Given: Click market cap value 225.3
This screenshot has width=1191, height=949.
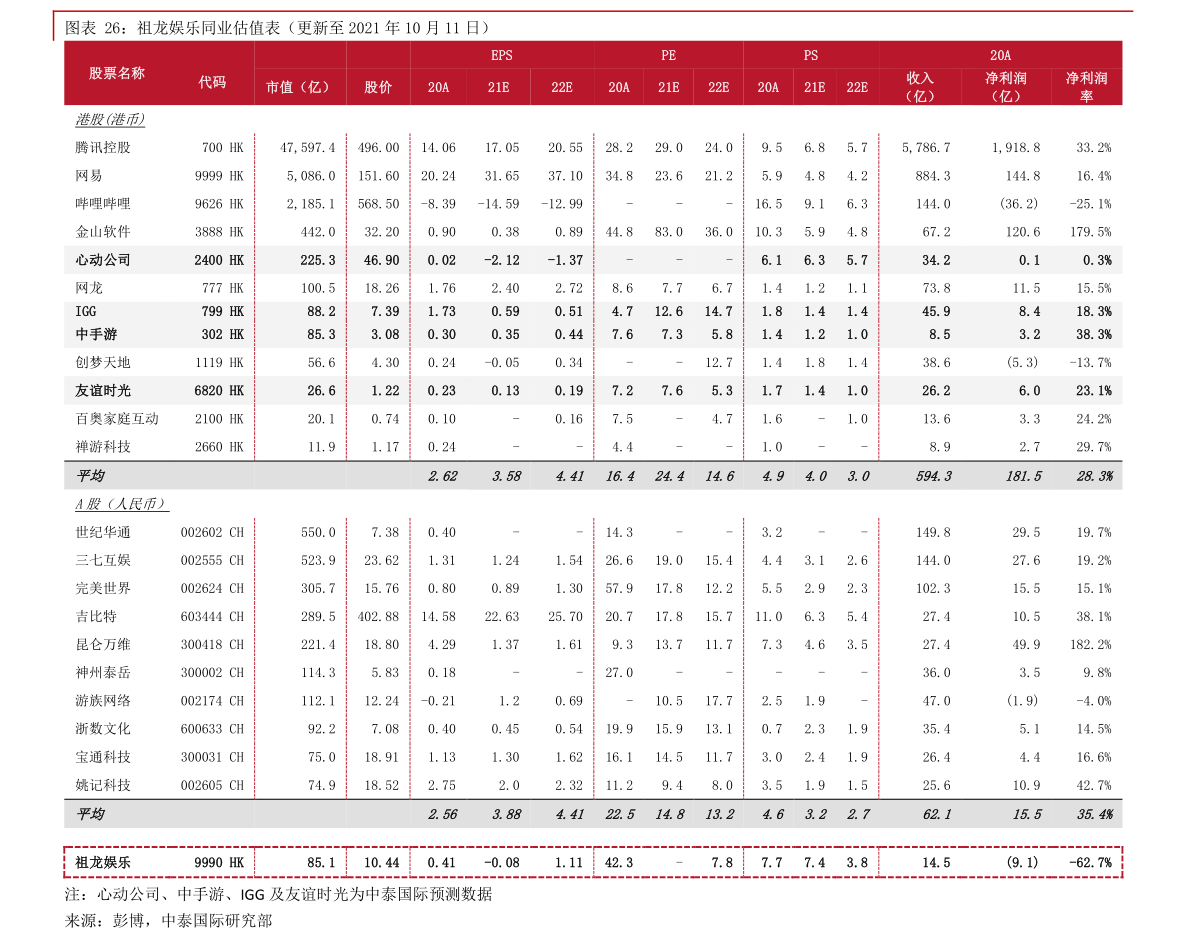Looking at the screenshot, I should click(318, 260).
